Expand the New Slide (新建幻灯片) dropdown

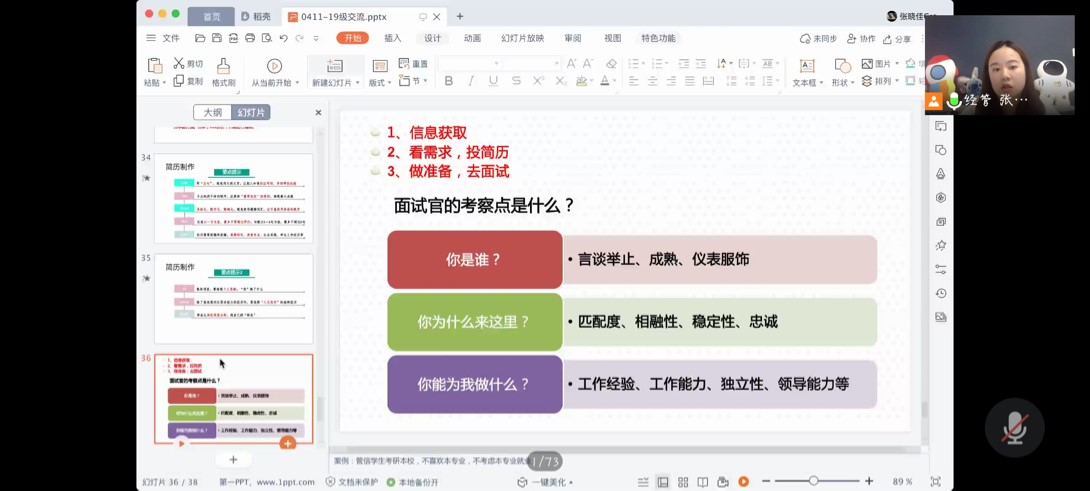coord(356,83)
